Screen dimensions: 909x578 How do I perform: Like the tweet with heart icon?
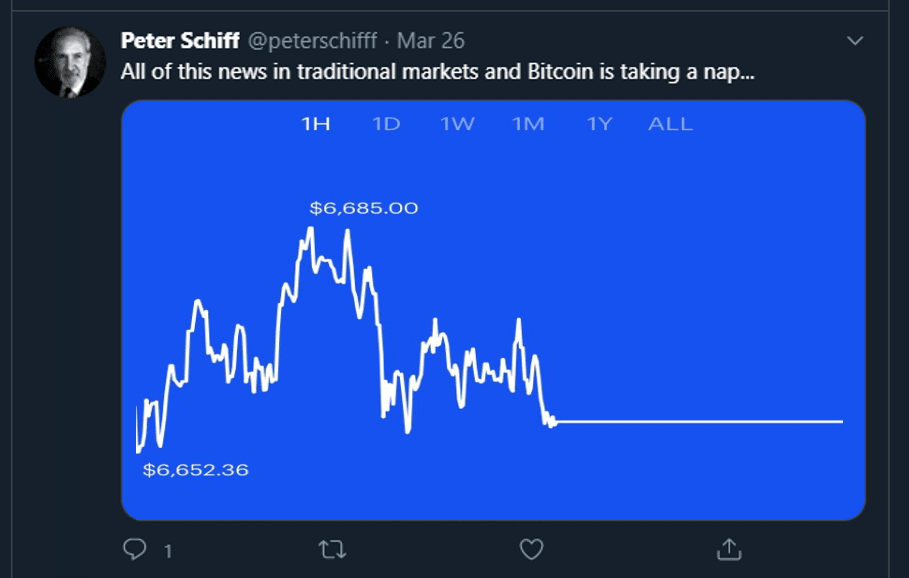(x=531, y=549)
